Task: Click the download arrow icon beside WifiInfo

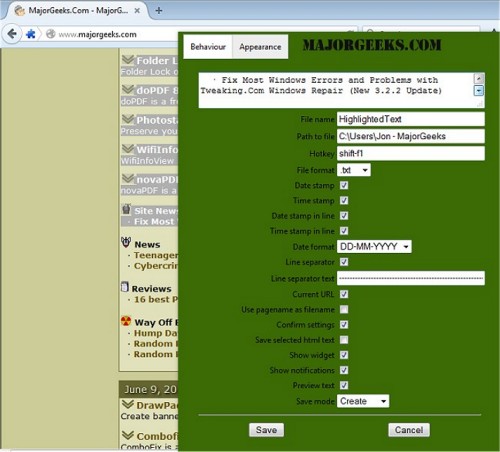Action: 128,149
